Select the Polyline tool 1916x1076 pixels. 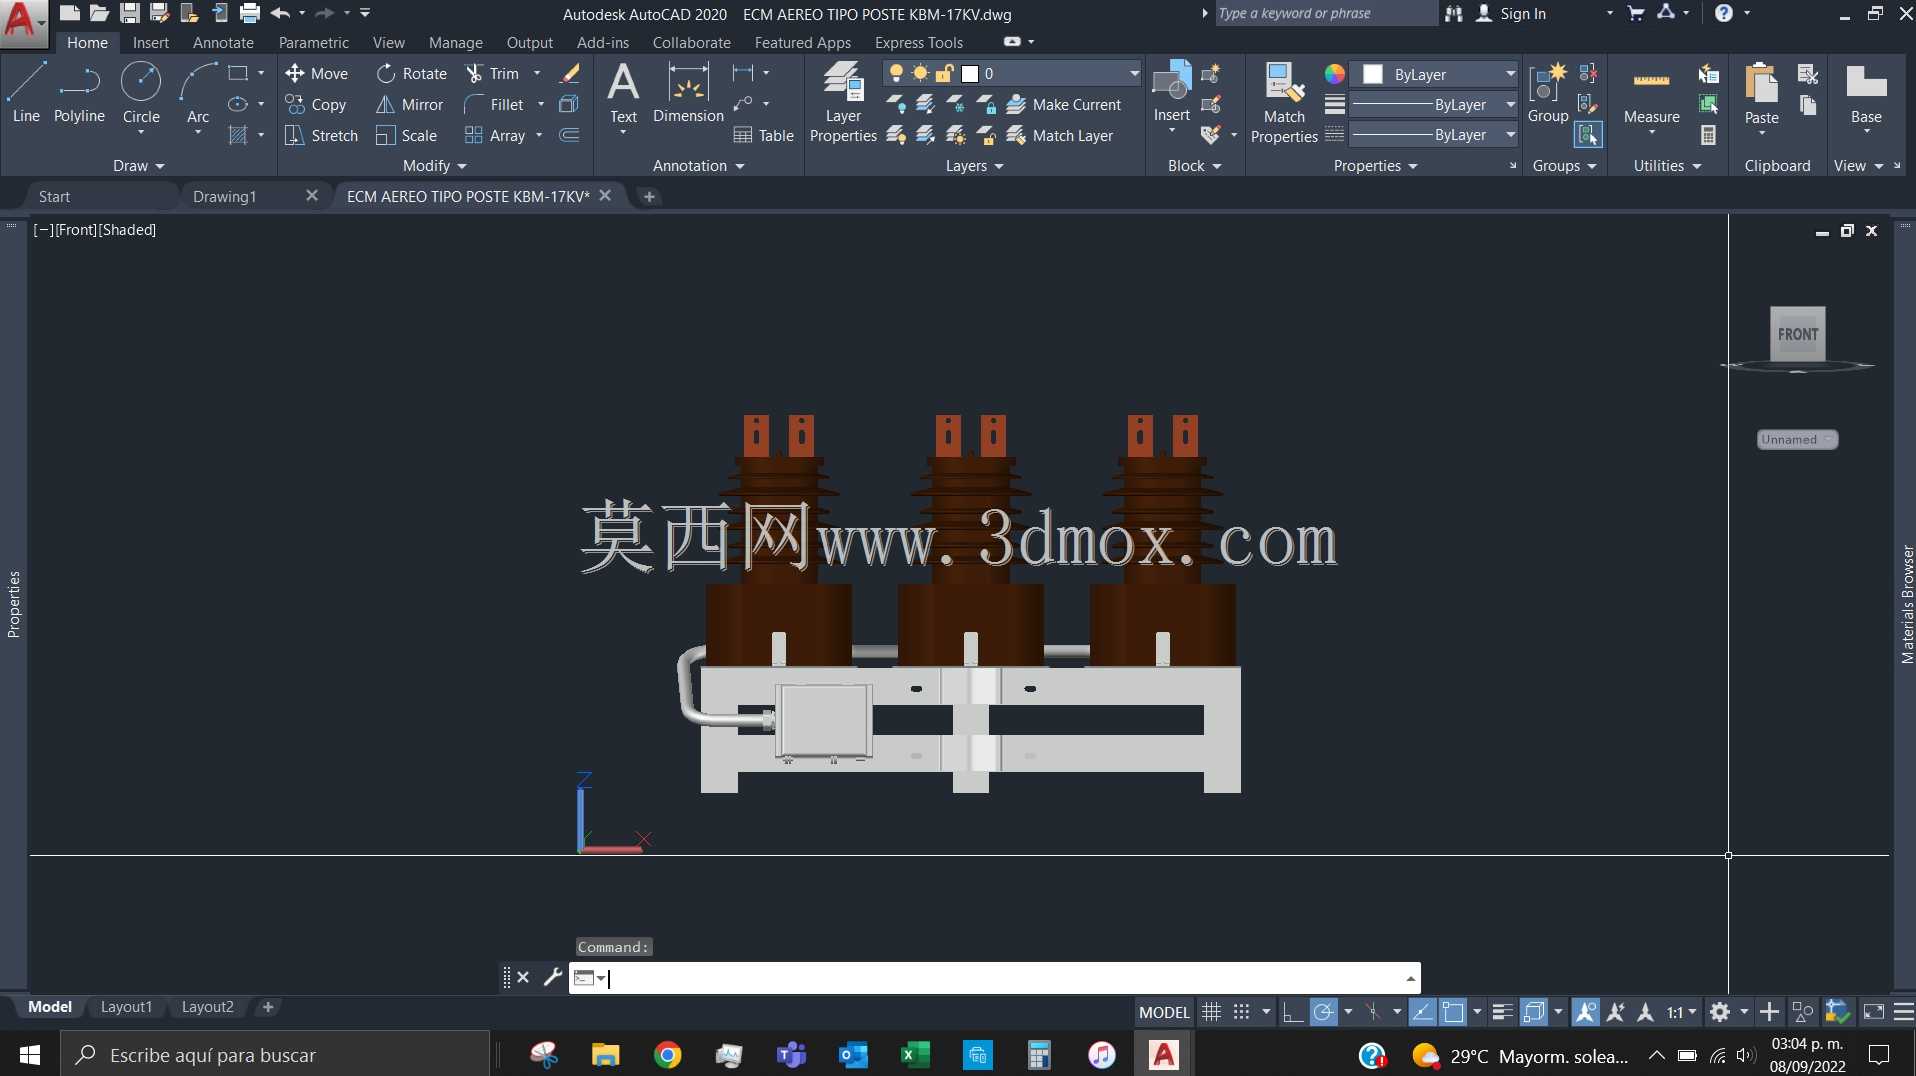coord(79,93)
